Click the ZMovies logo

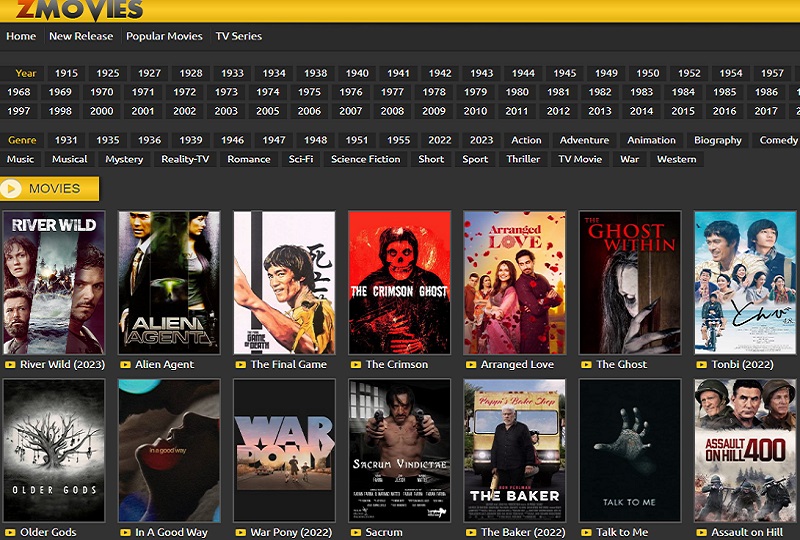coord(79,10)
